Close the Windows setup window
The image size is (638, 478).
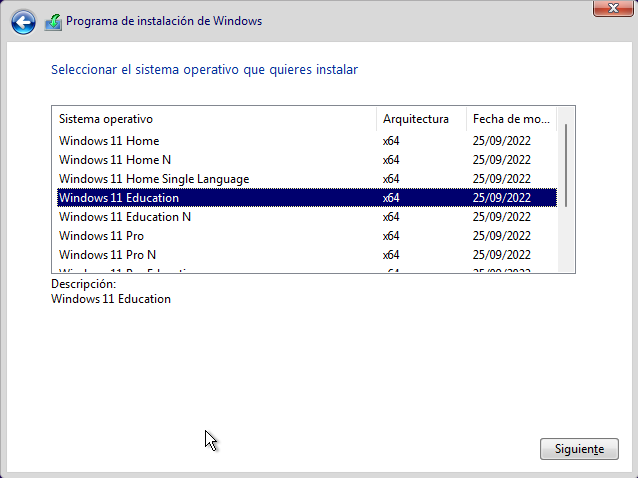[612, 8]
